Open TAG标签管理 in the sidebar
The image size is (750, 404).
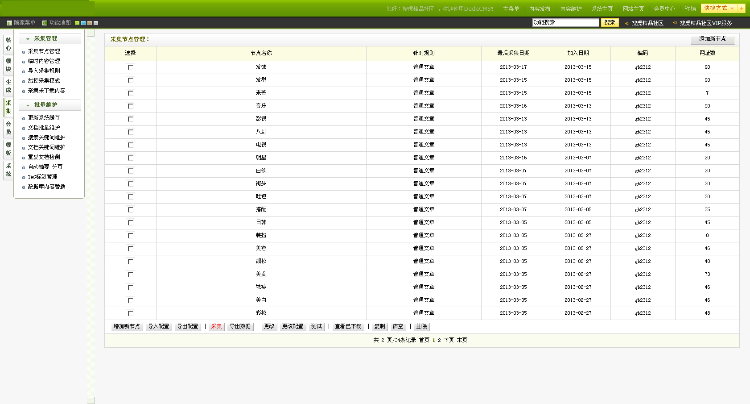(x=43, y=177)
